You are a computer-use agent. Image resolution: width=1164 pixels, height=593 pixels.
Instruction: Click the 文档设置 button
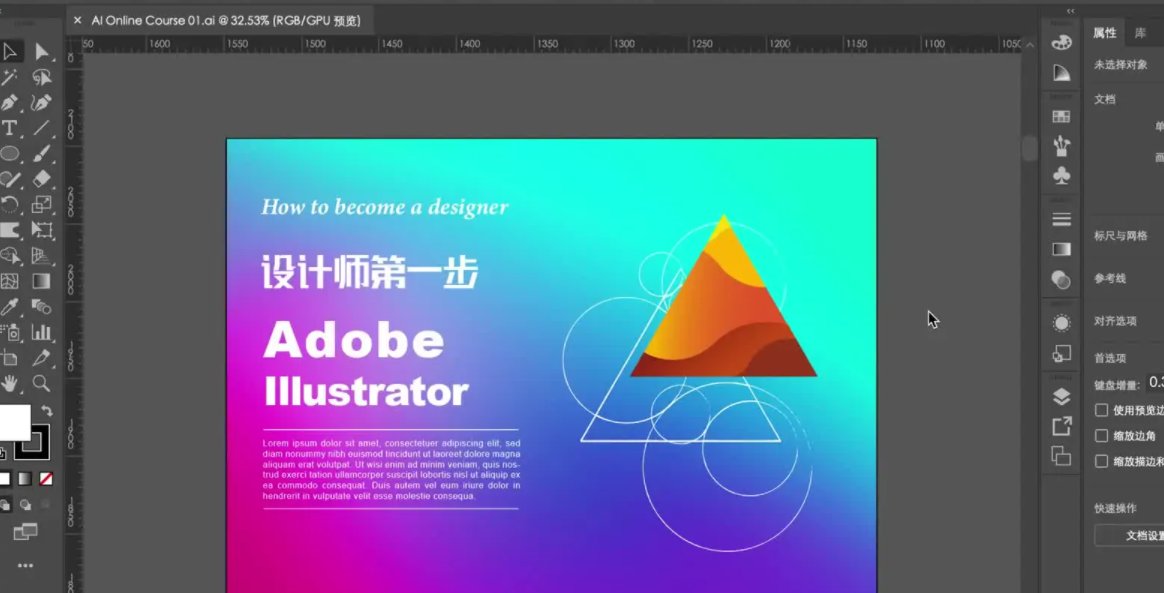[x=1140, y=536]
